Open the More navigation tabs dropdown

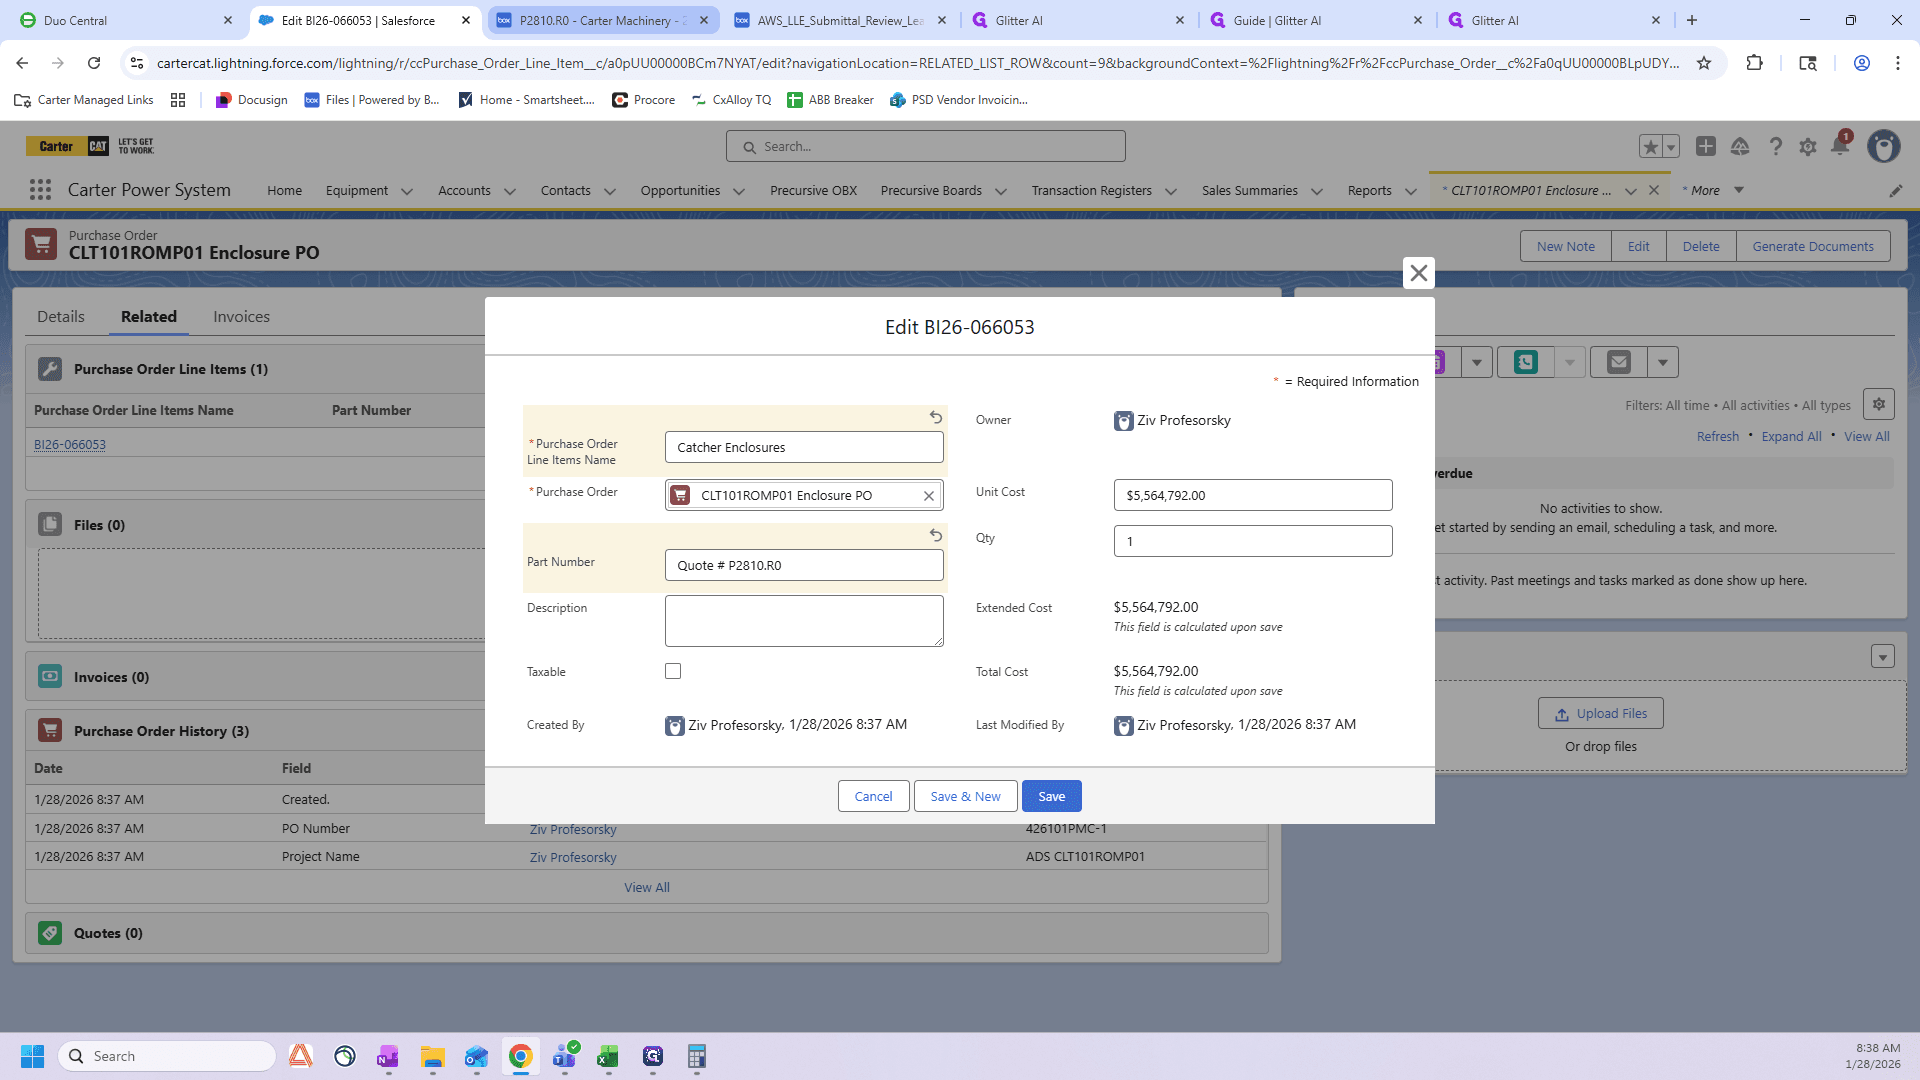click(x=1714, y=190)
